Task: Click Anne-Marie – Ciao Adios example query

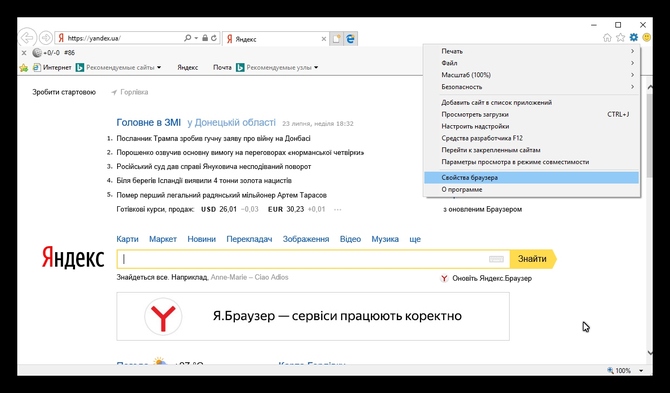Action: pyautogui.click(x=250, y=278)
